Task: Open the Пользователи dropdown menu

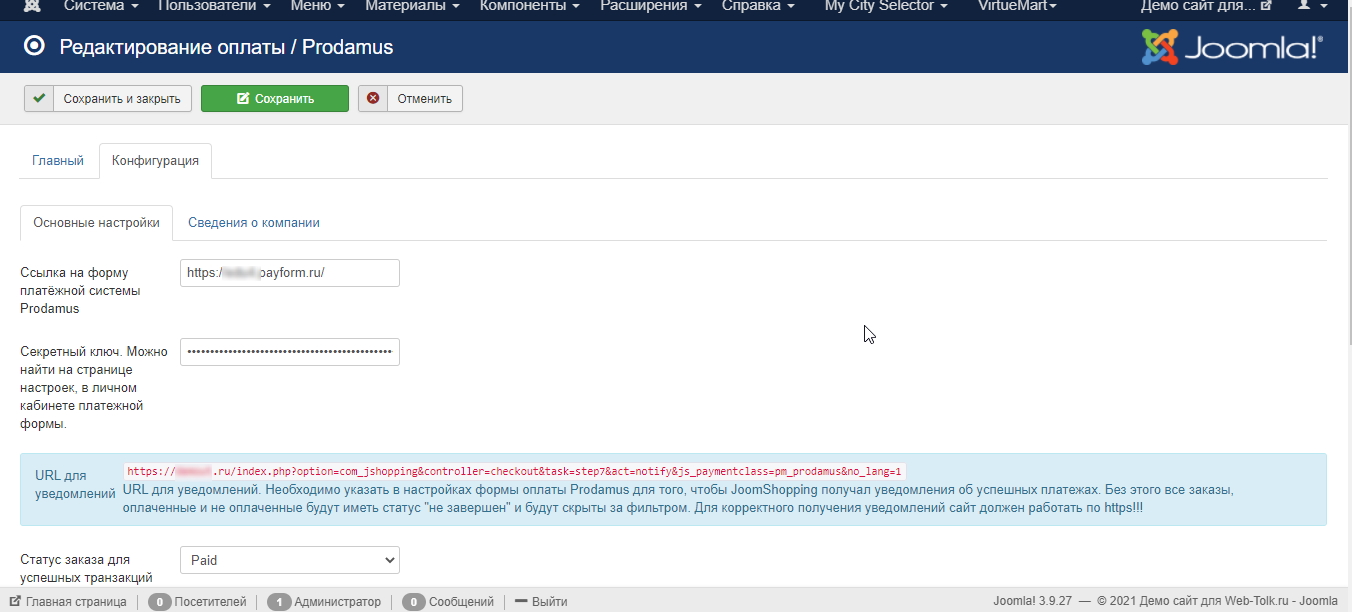Action: 214,6
